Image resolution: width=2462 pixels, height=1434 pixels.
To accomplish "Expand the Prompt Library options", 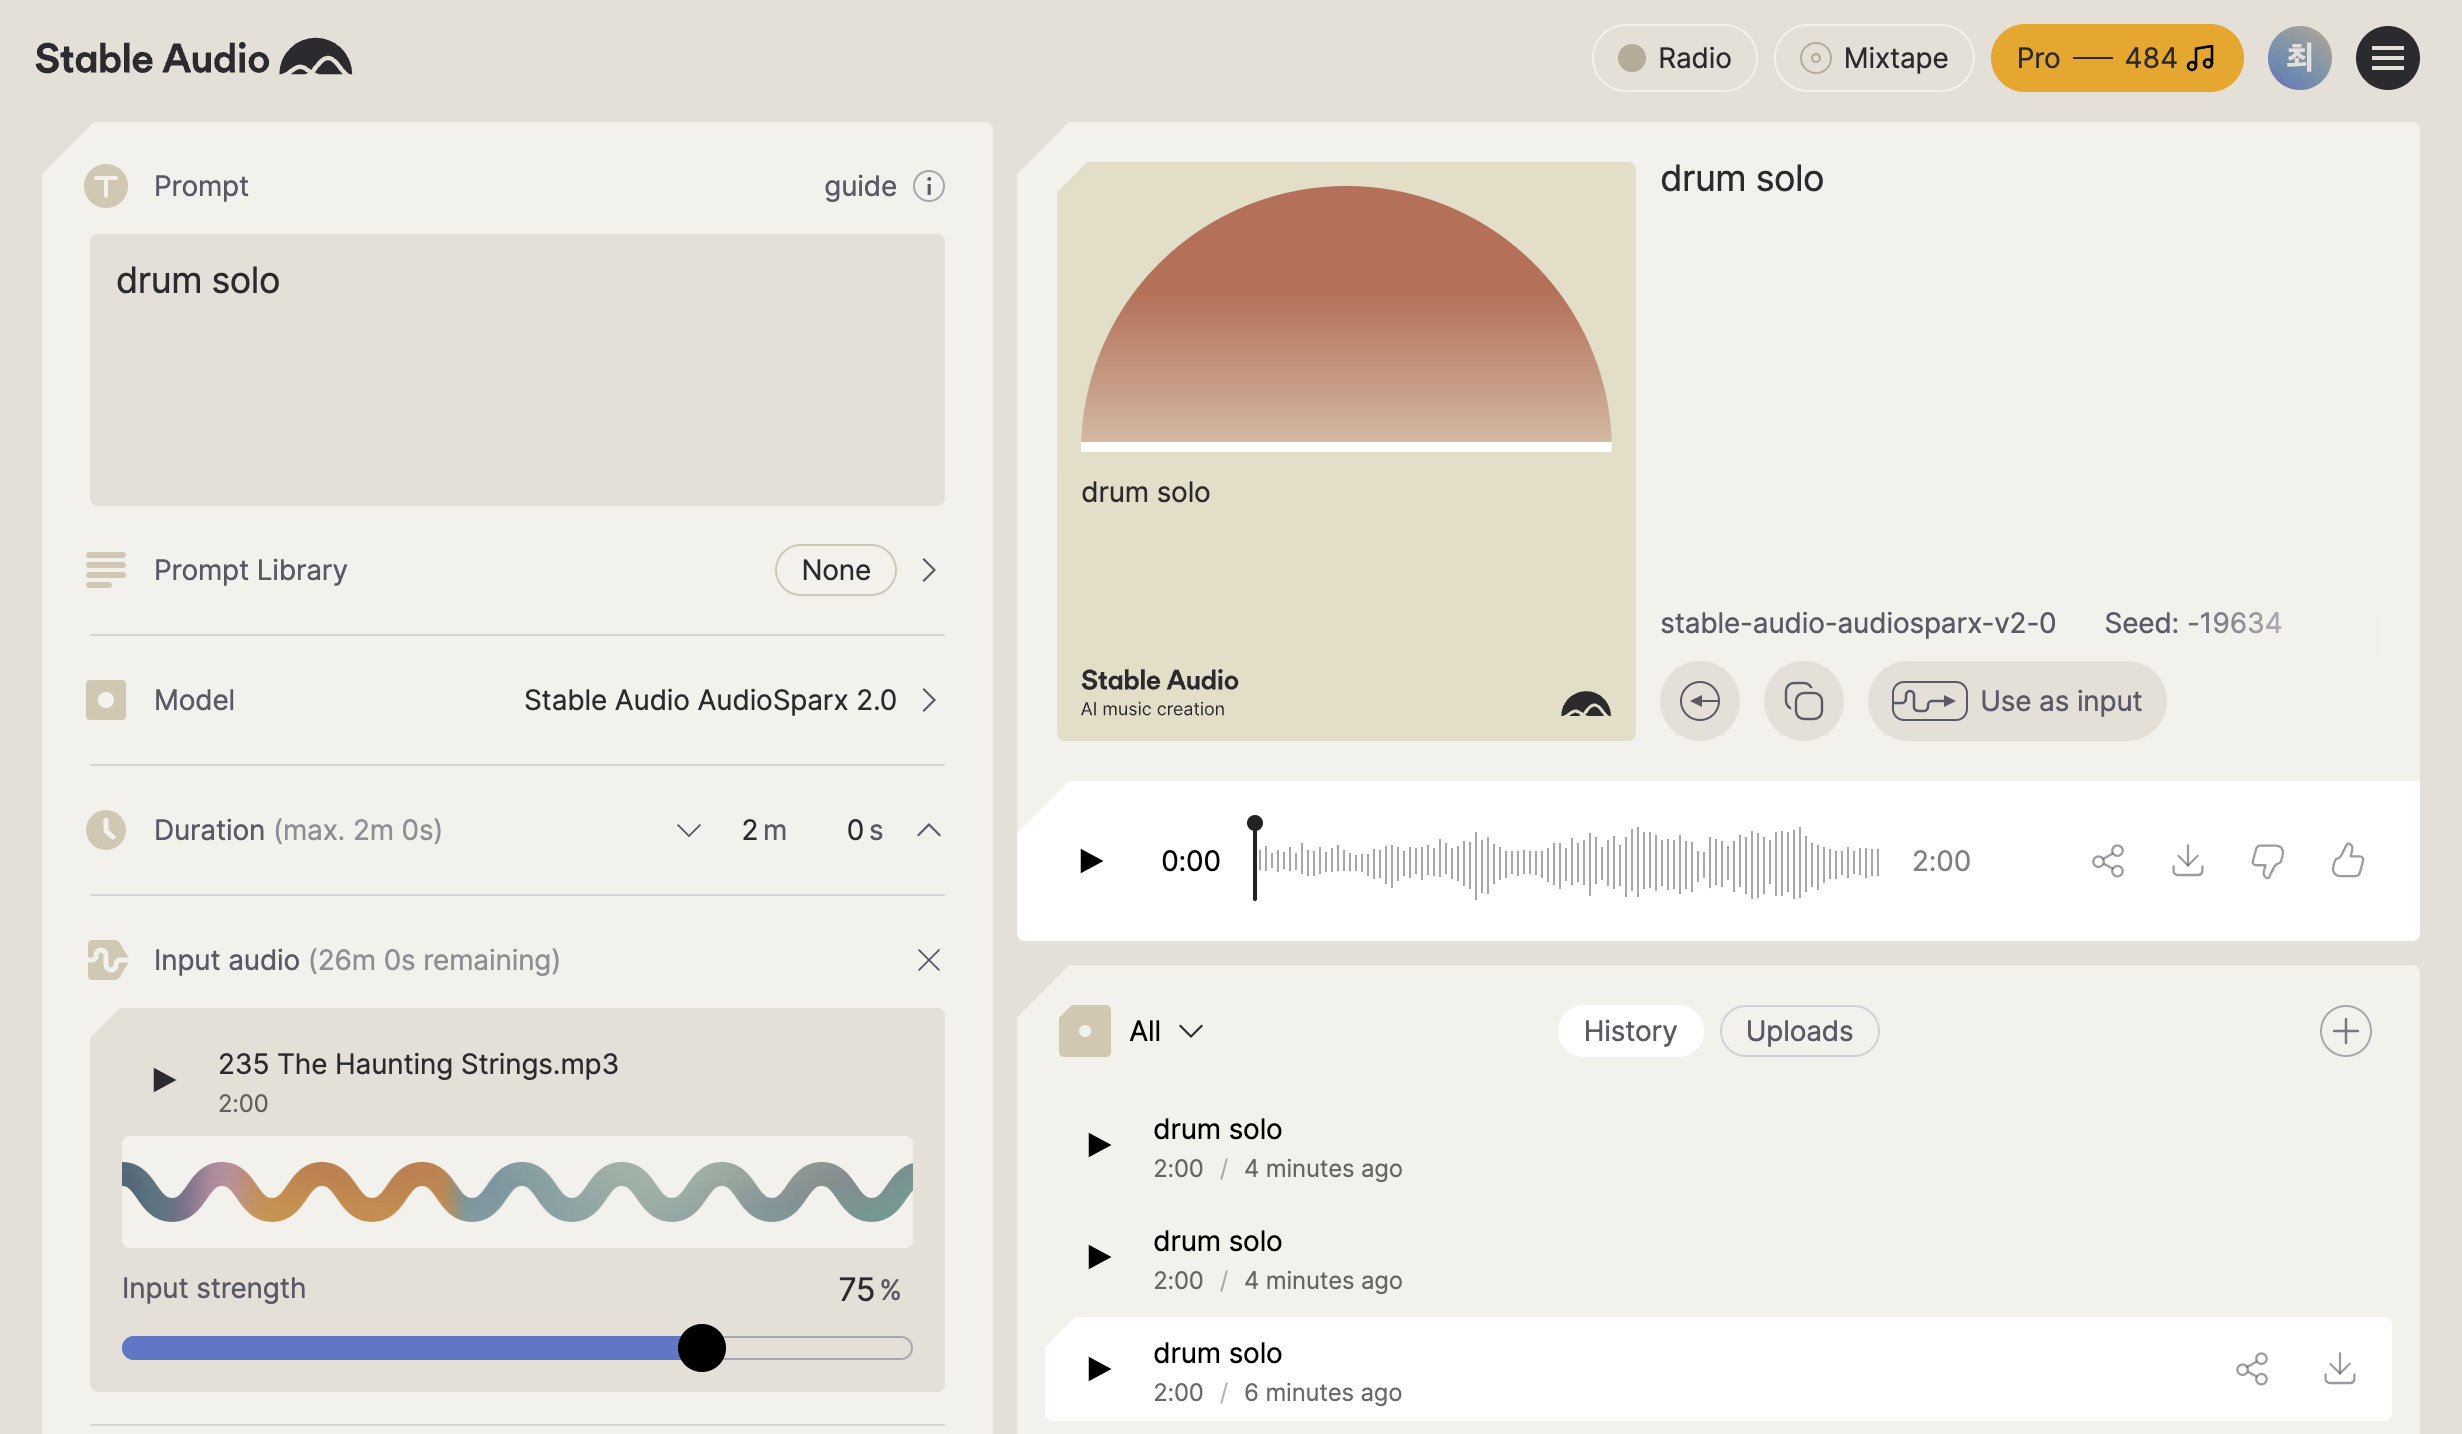I will tap(928, 570).
